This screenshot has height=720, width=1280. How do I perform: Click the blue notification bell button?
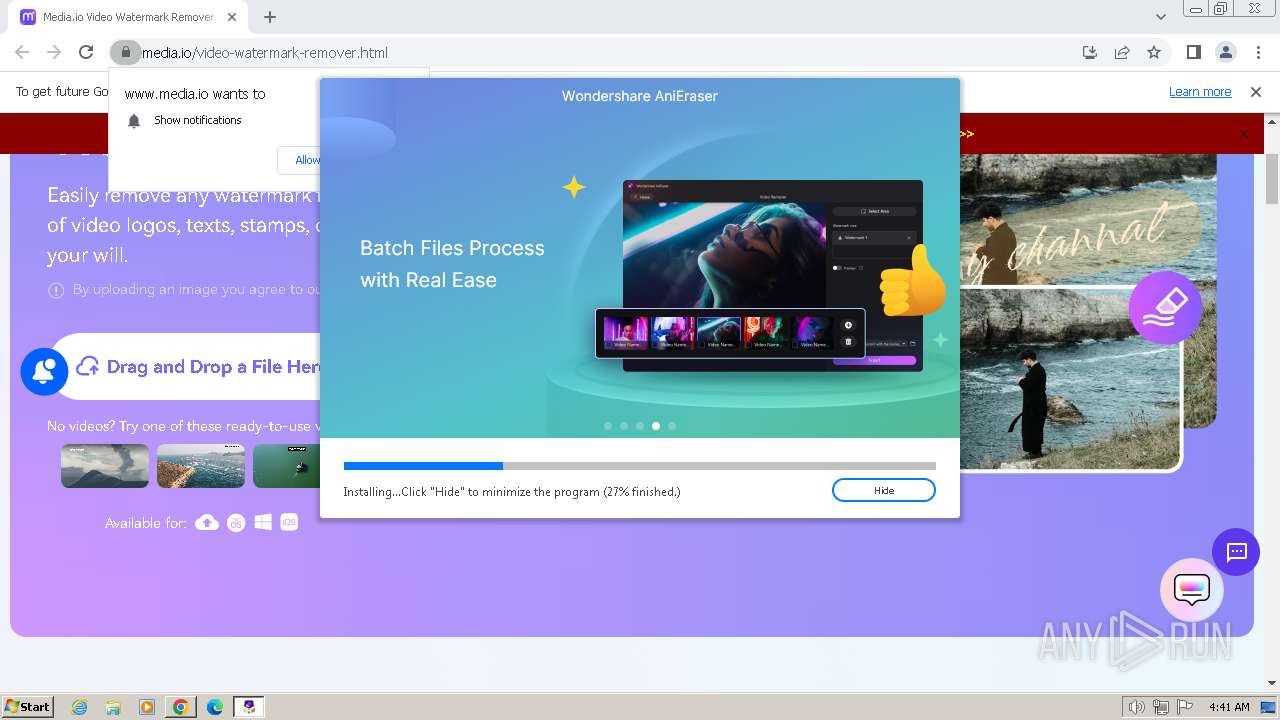coord(44,371)
